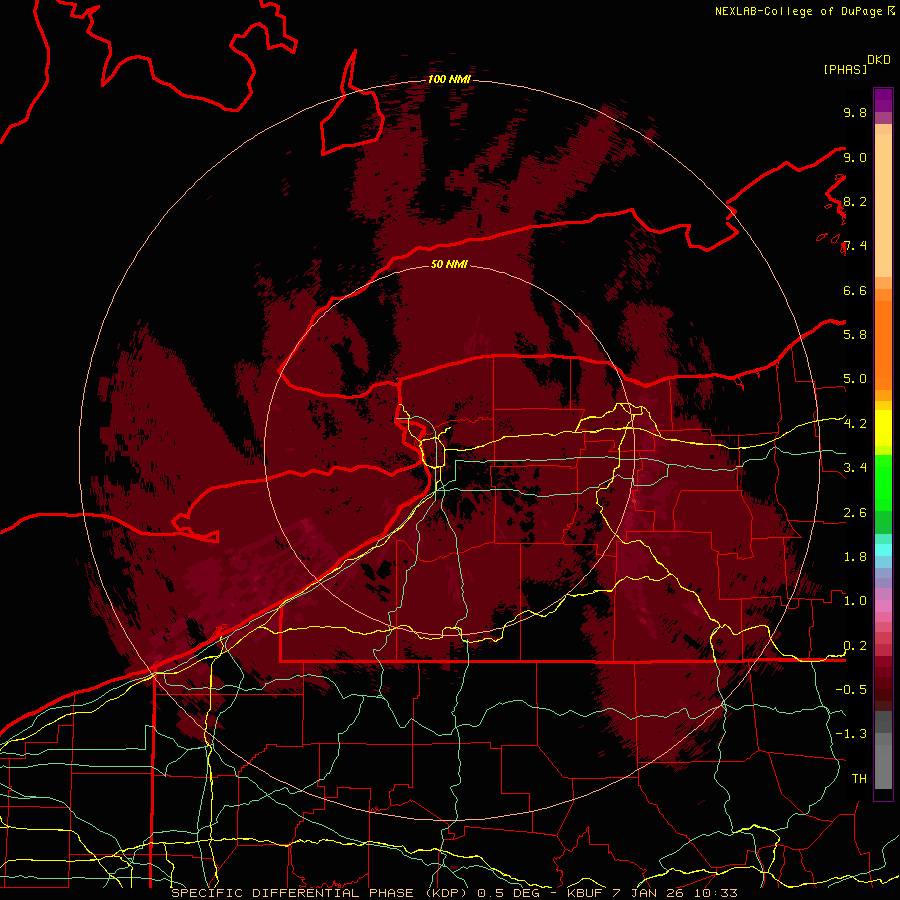
Task: Click the 5.8 scale value
Action: (x=855, y=334)
